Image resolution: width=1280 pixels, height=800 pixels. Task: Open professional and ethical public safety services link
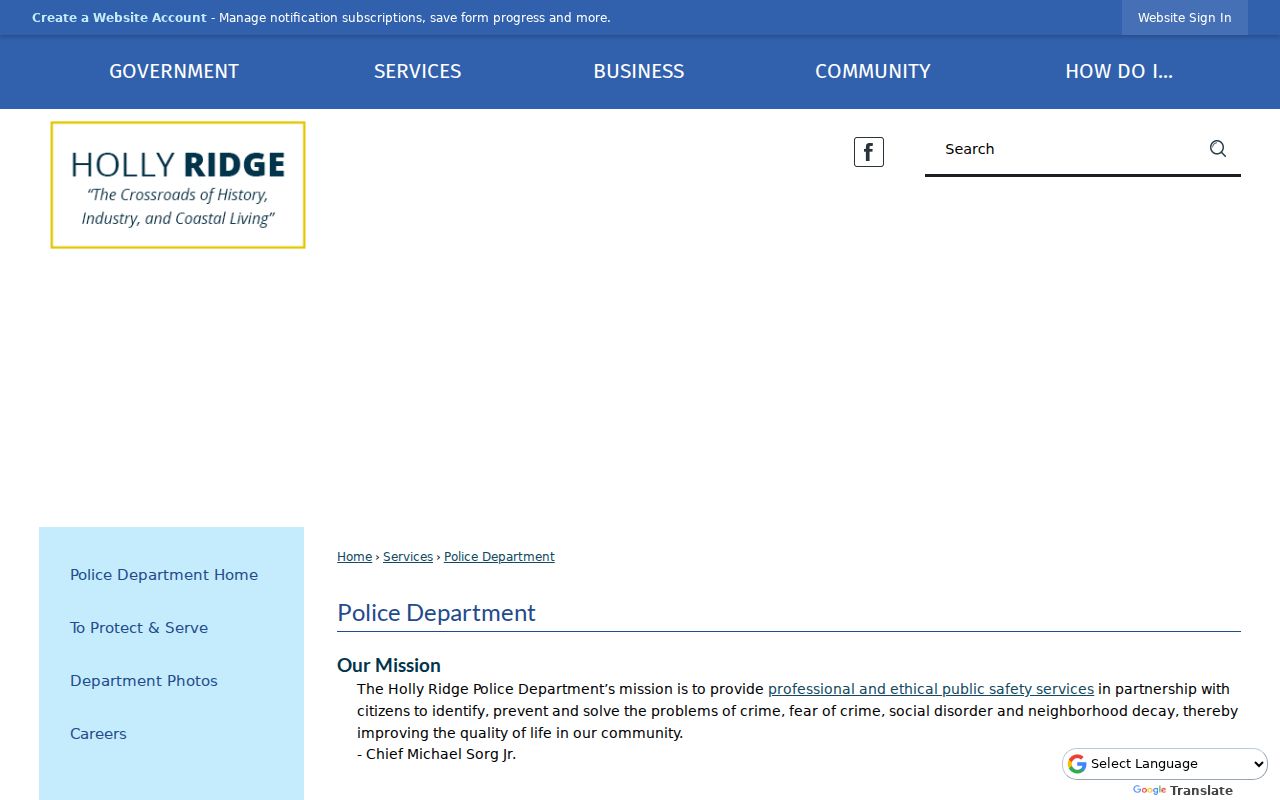tap(931, 689)
